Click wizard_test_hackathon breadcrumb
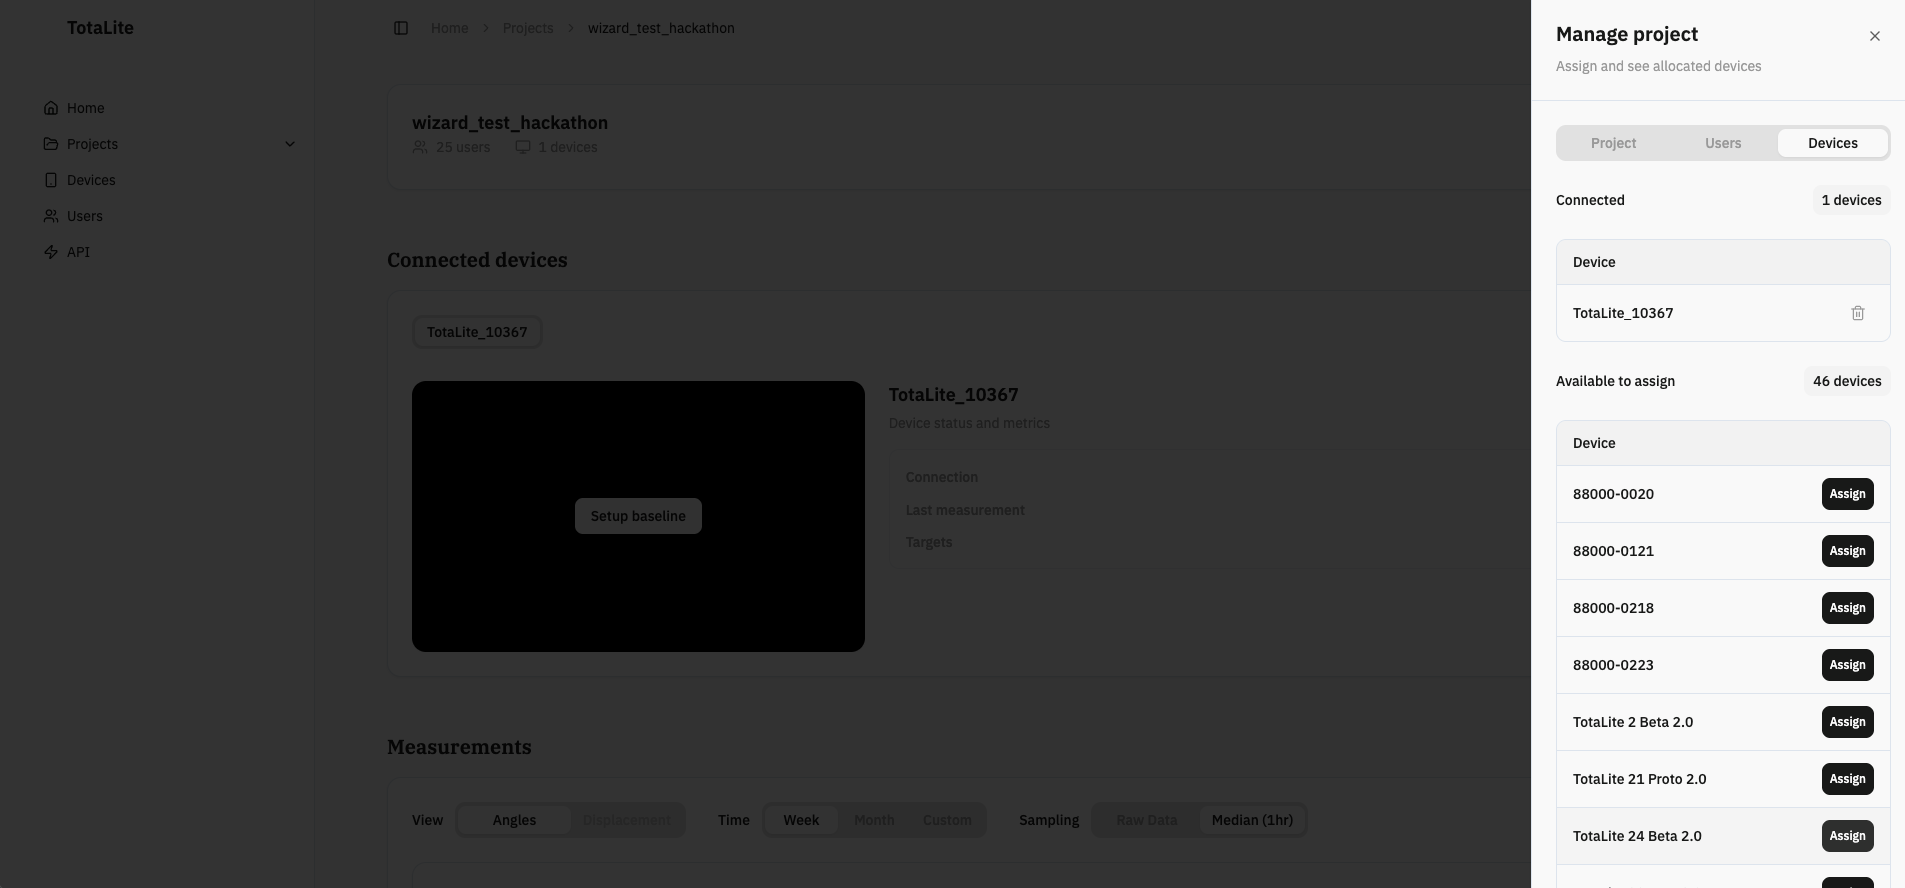 (x=661, y=28)
